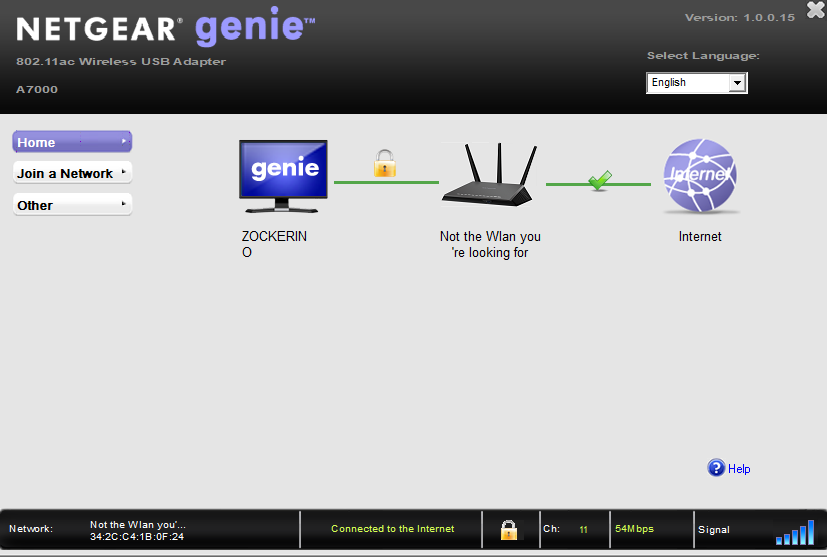Image resolution: width=827 pixels, height=557 pixels.
Task: Open the Help link
Action: [x=739, y=468]
